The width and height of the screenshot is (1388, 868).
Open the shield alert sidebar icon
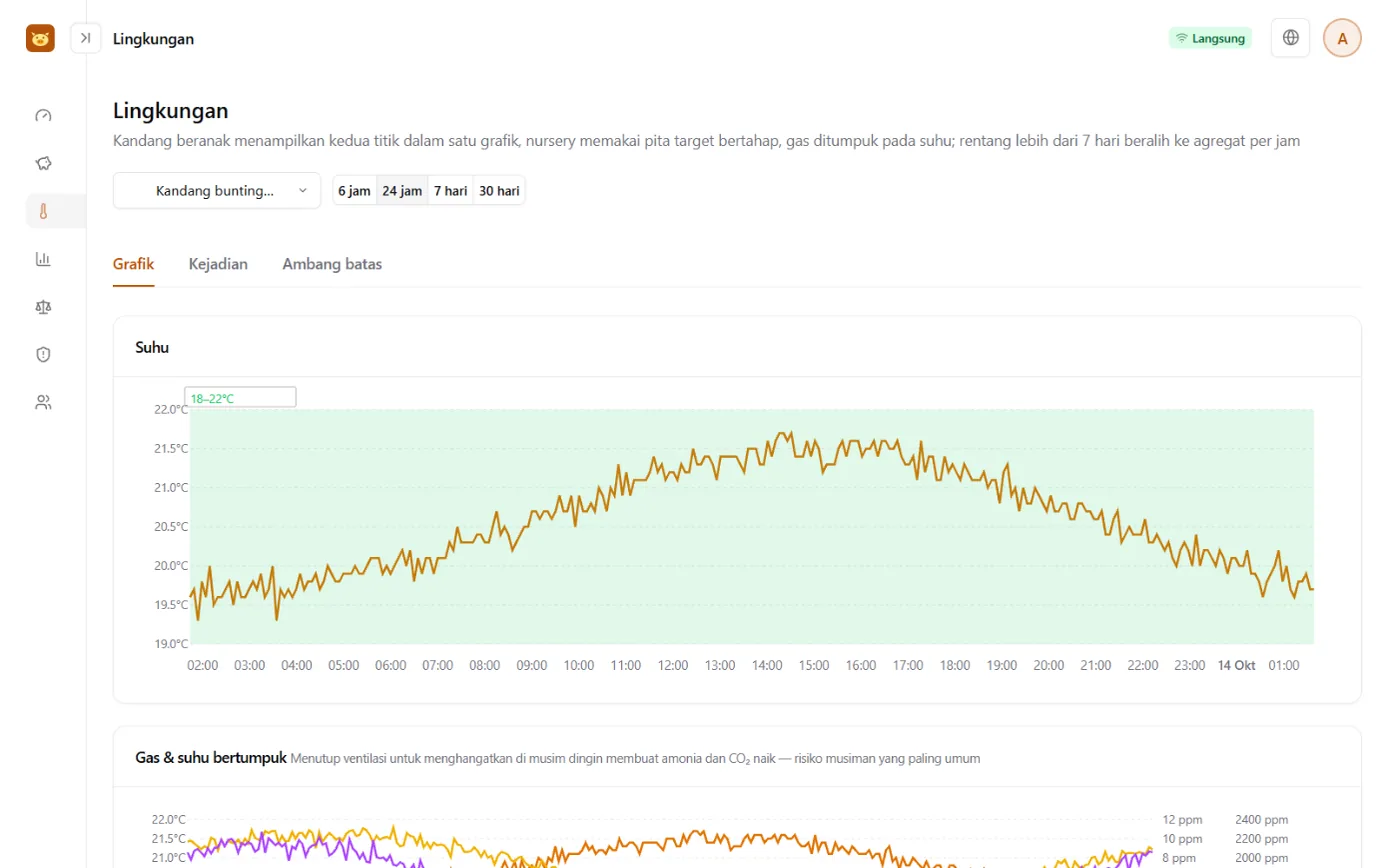click(43, 354)
